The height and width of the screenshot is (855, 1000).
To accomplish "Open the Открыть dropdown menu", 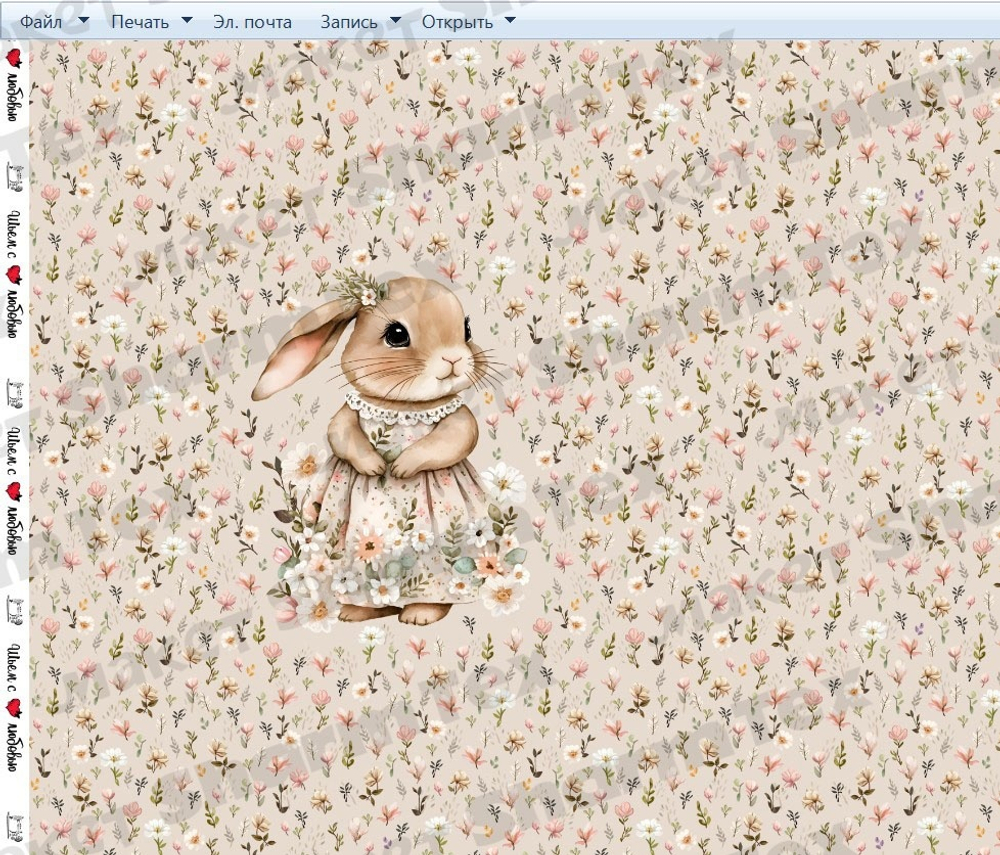I will [x=468, y=22].
